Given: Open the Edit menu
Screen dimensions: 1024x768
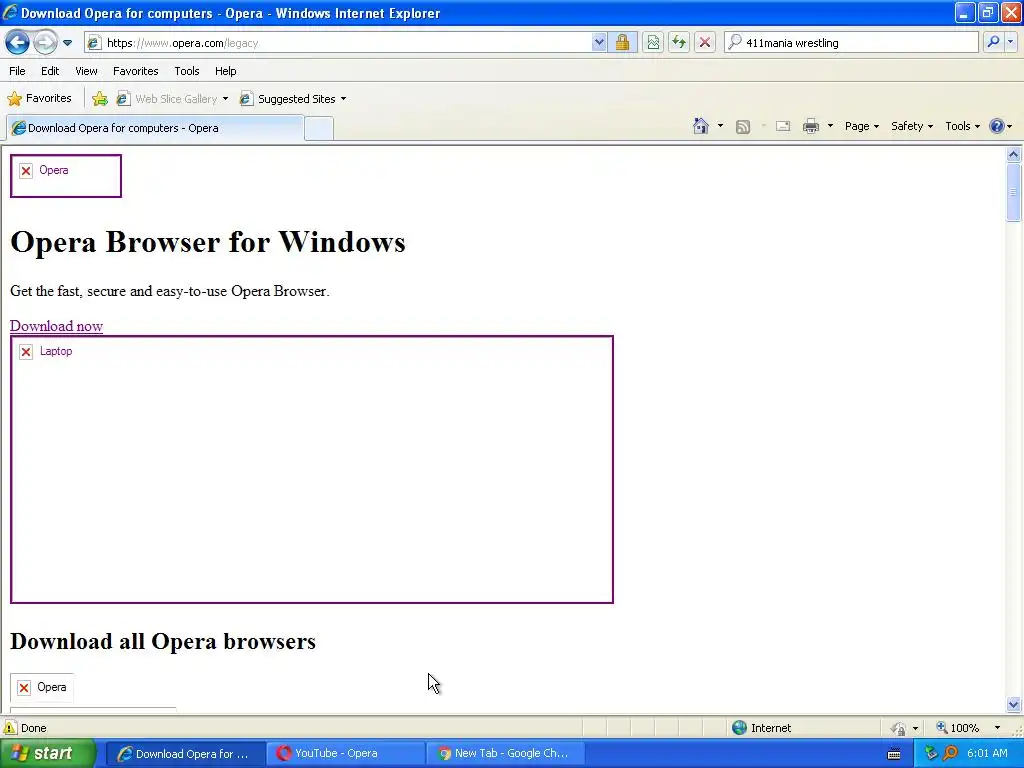Looking at the screenshot, I should (50, 71).
